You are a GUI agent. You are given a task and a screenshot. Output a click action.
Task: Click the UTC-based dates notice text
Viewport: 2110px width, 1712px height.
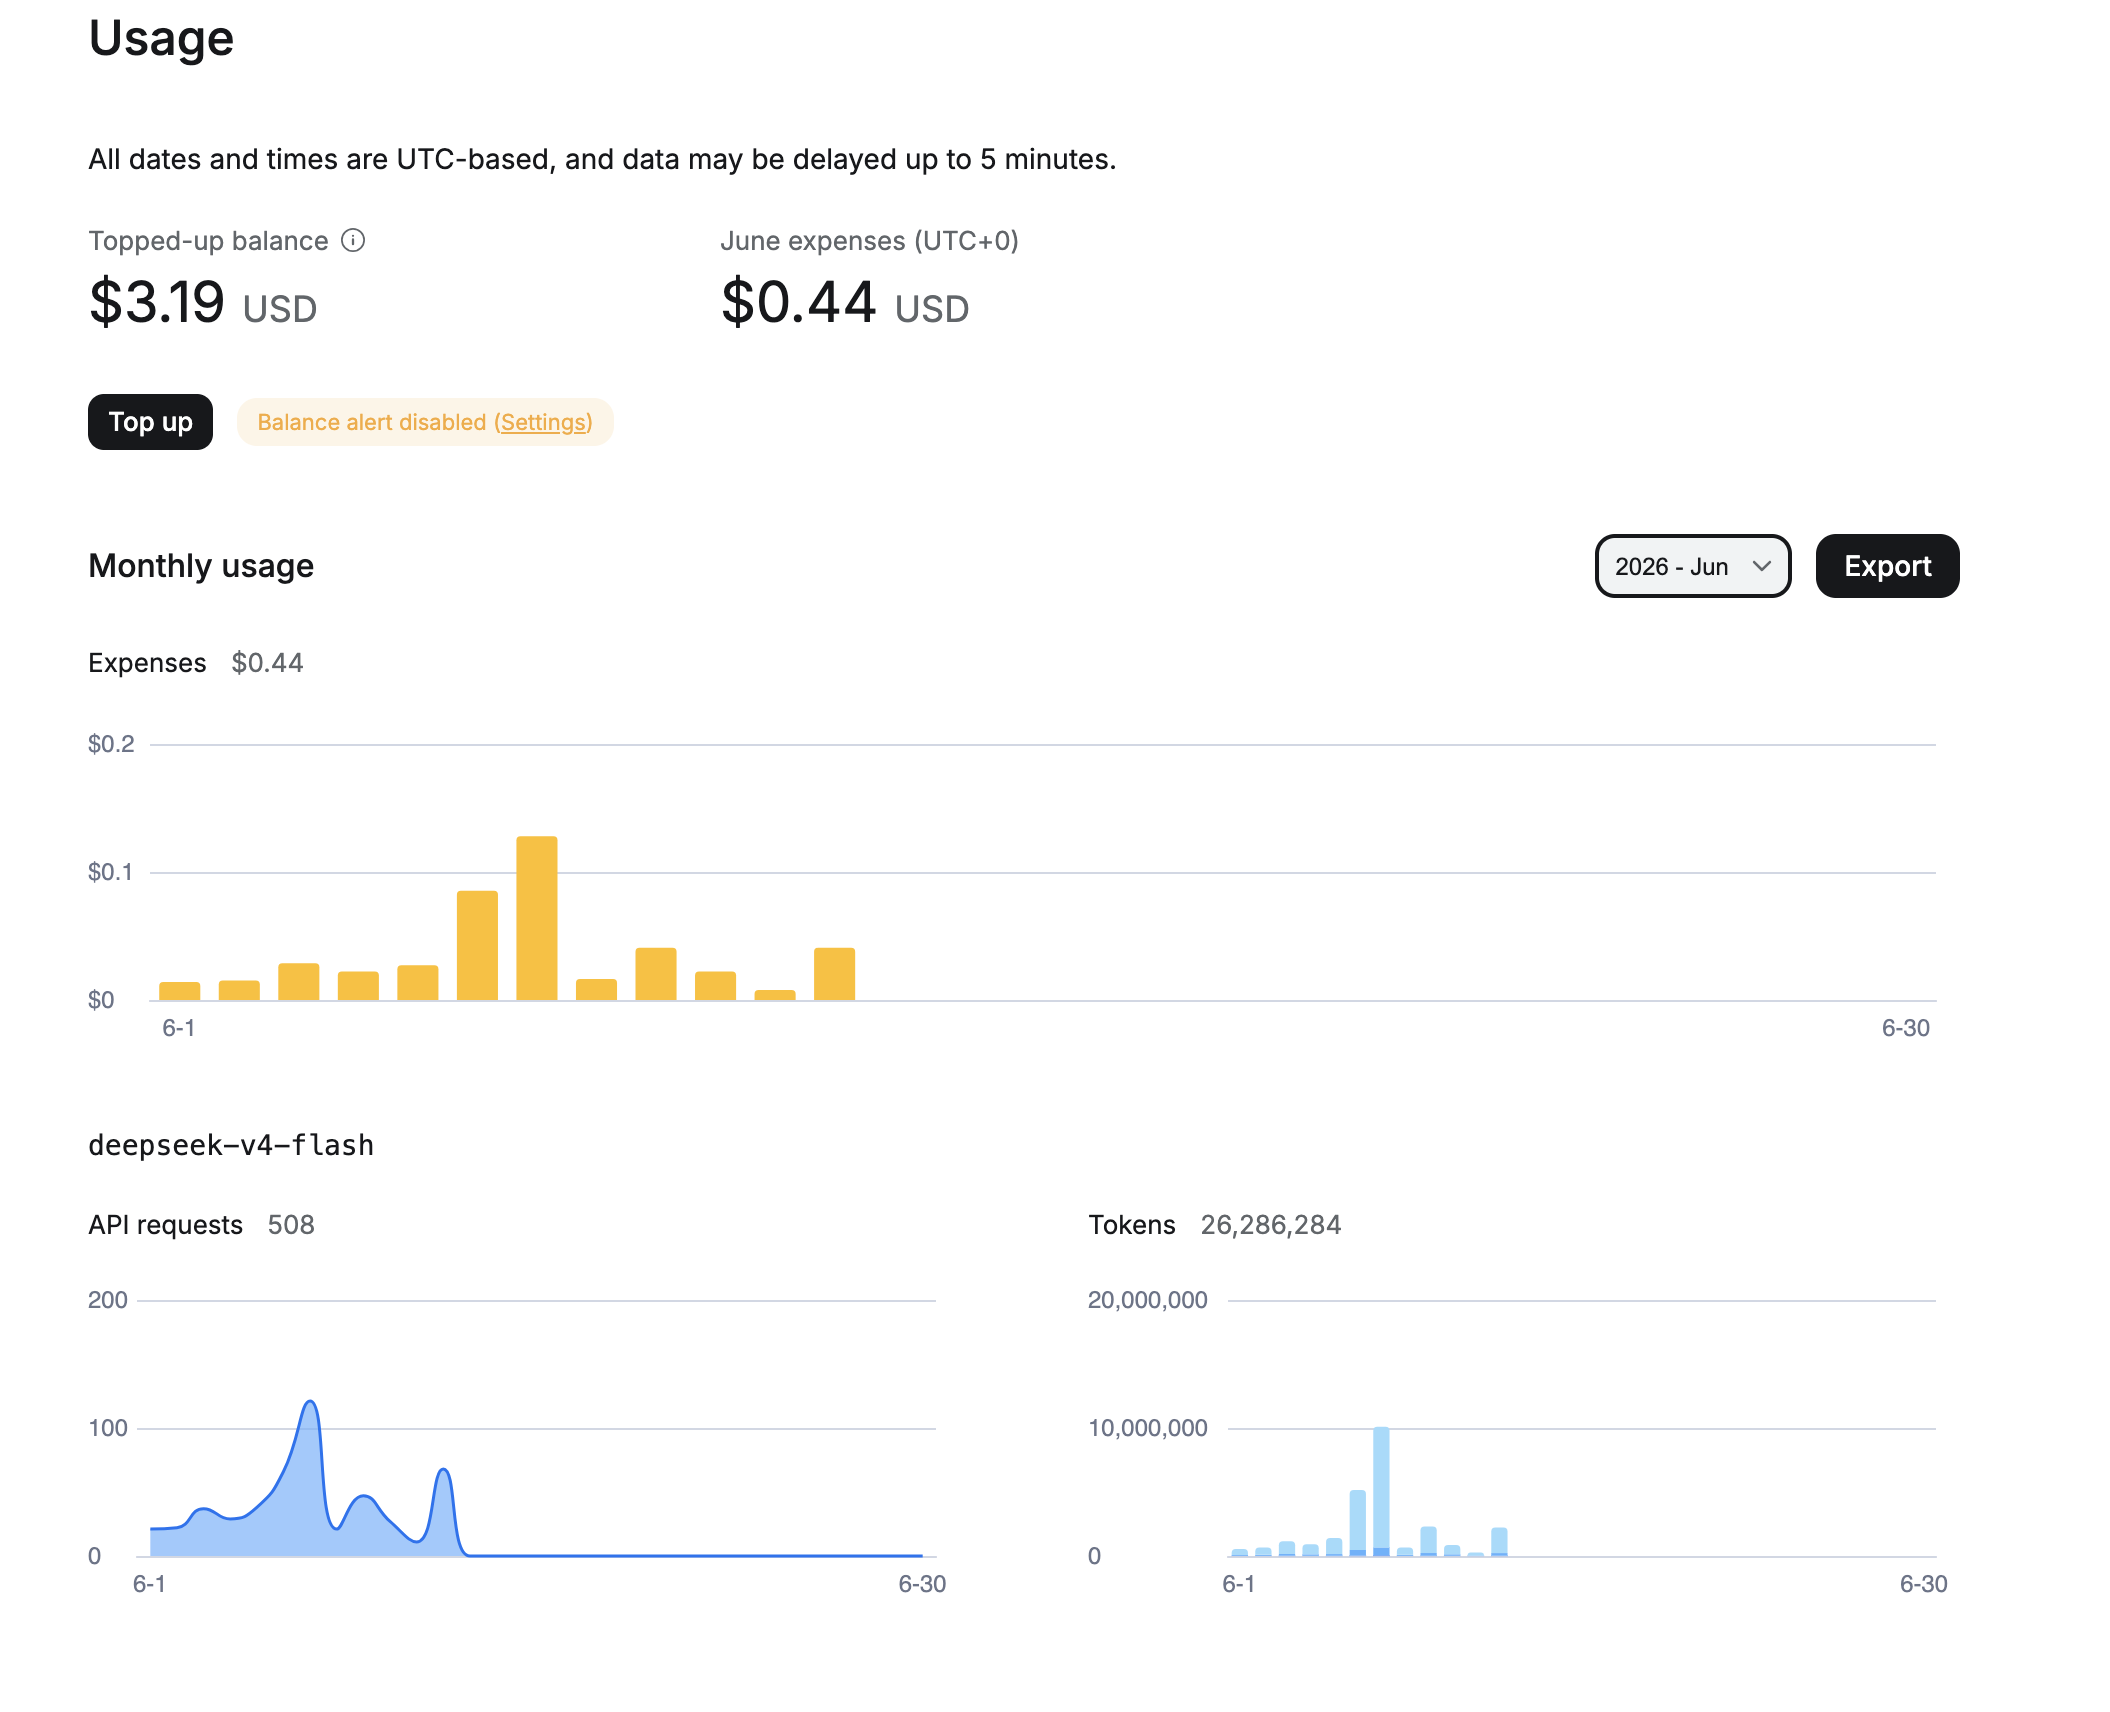[602, 160]
